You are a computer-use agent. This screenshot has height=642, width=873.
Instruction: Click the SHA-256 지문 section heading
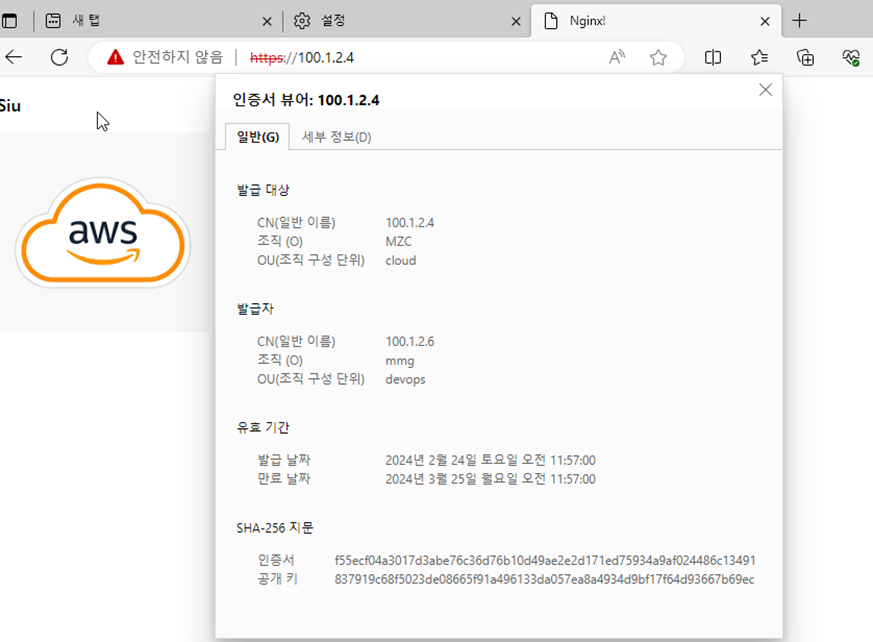pyautogui.click(x=274, y=528)
